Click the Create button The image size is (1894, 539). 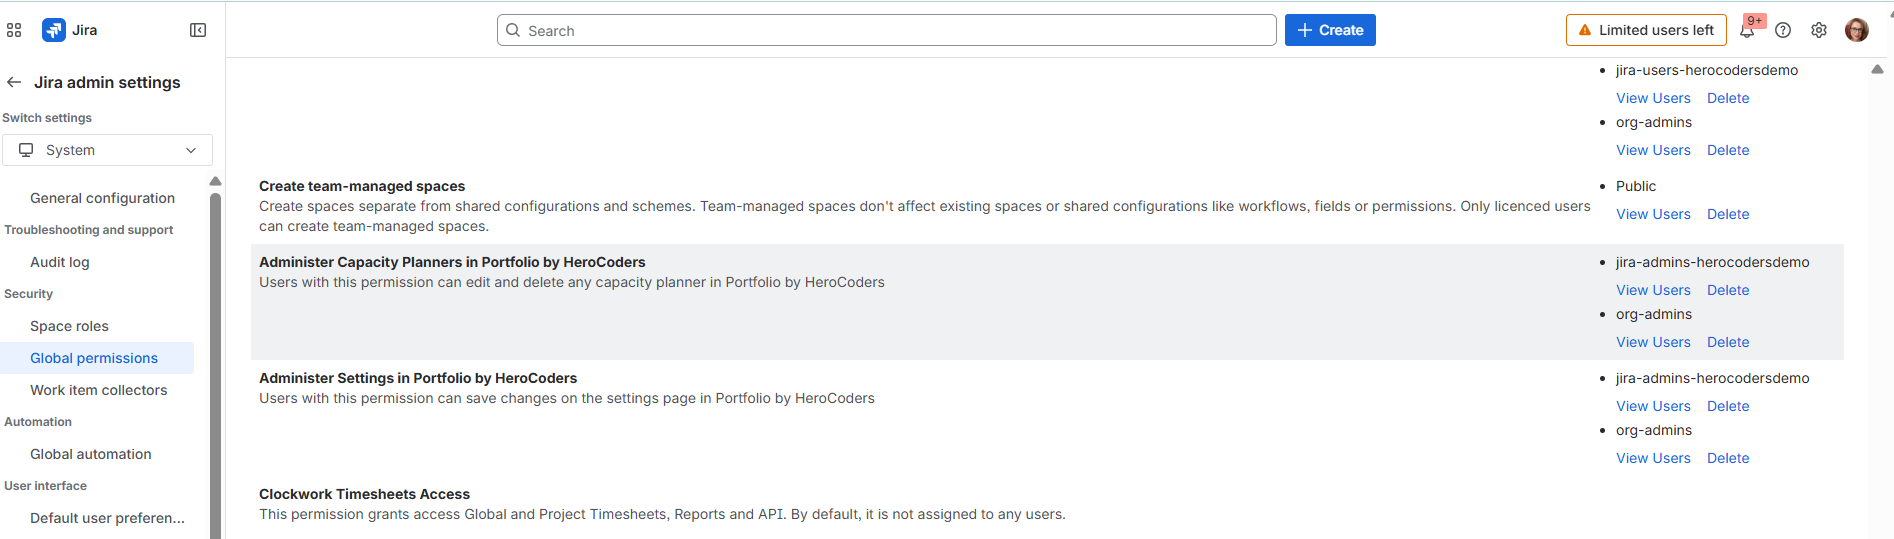(1330, 30)
